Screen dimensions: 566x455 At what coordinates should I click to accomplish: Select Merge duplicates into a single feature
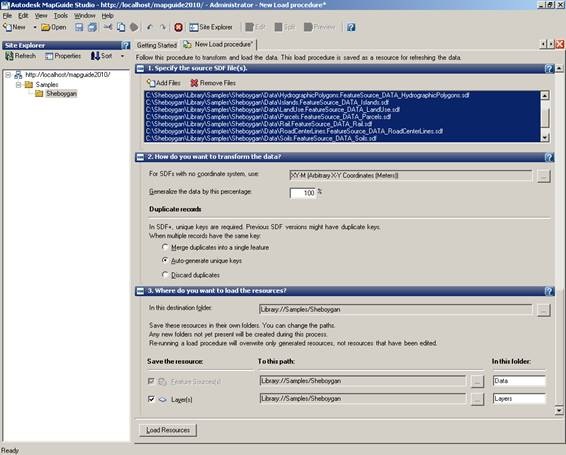point(165,247)
